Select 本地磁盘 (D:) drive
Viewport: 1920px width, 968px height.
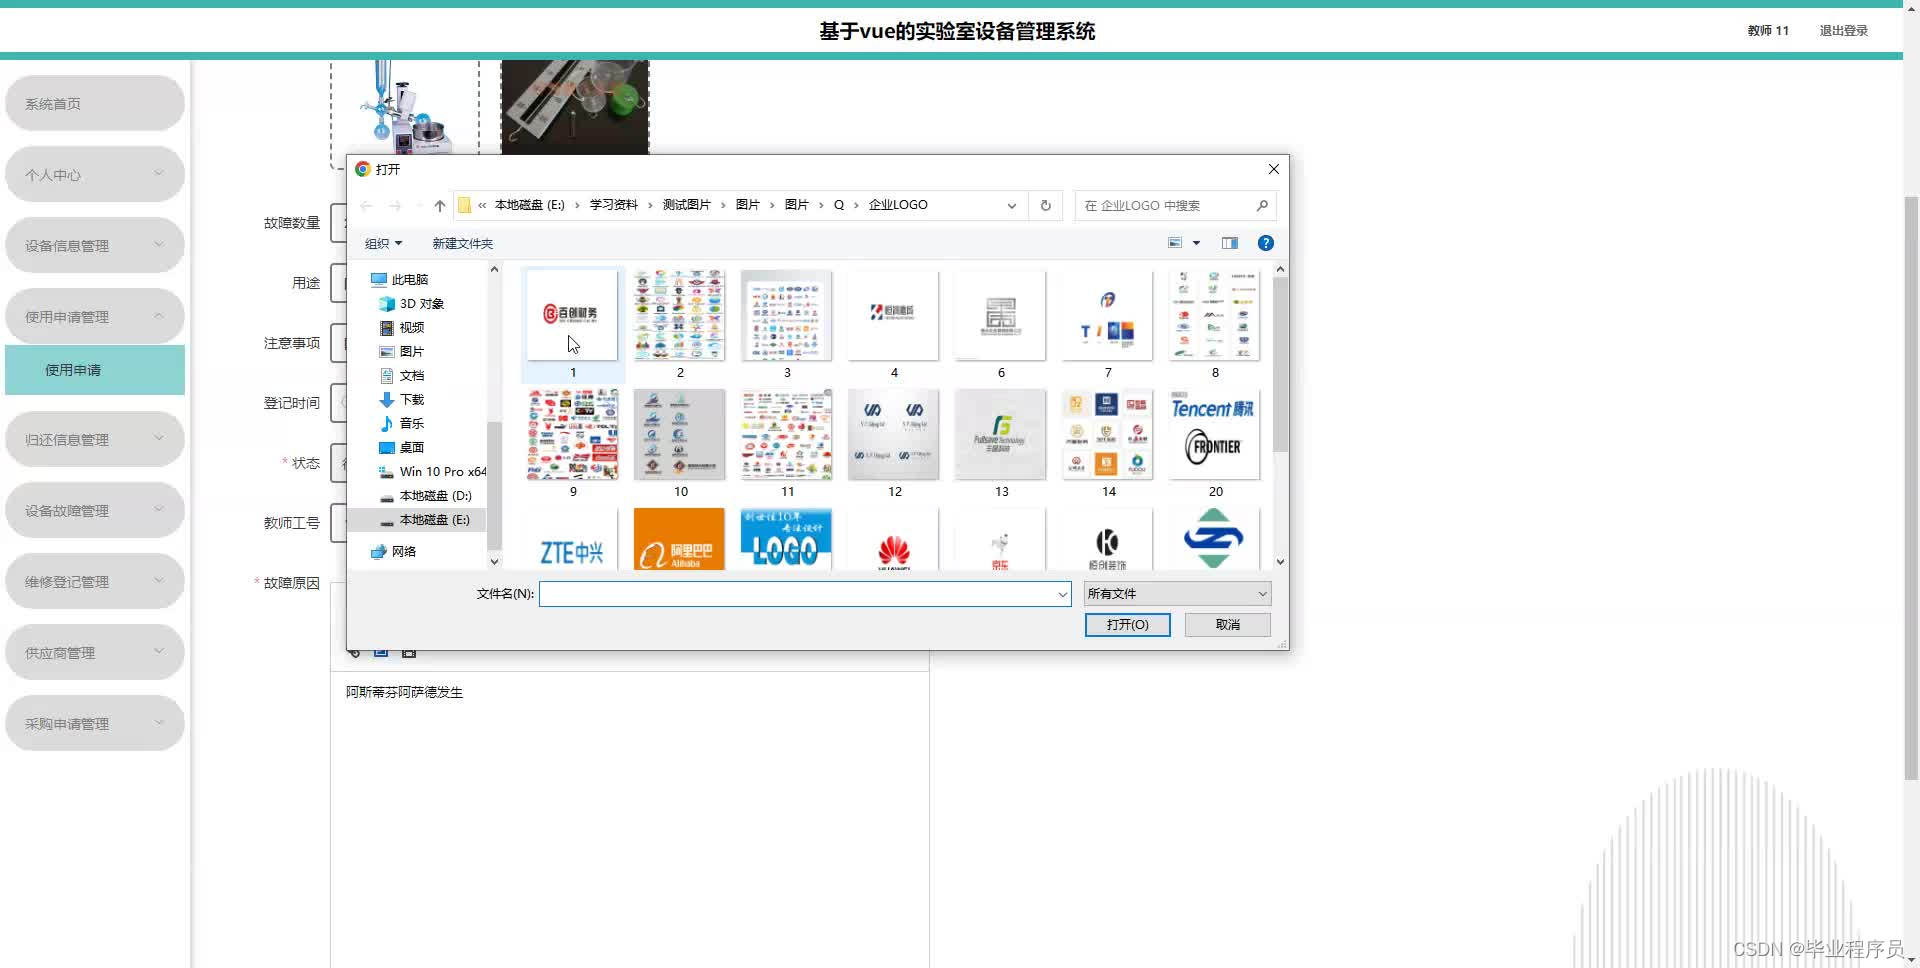[425, 495]
